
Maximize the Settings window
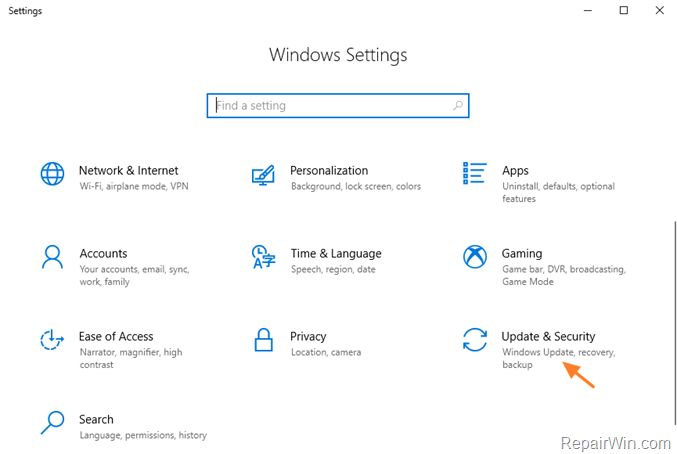pyautogui.click(x=623, y=10)
